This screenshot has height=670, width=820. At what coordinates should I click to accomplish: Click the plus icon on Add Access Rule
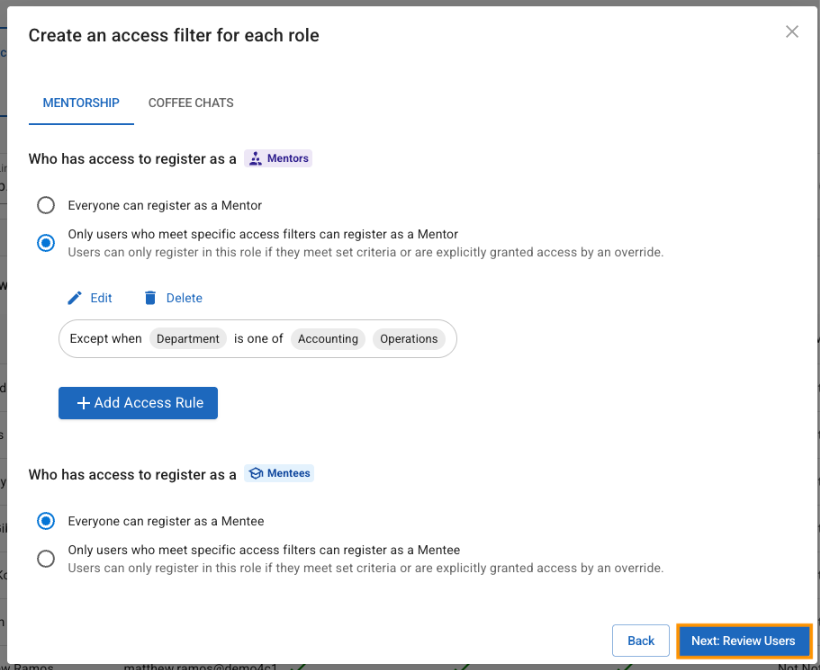click(83, 403)
